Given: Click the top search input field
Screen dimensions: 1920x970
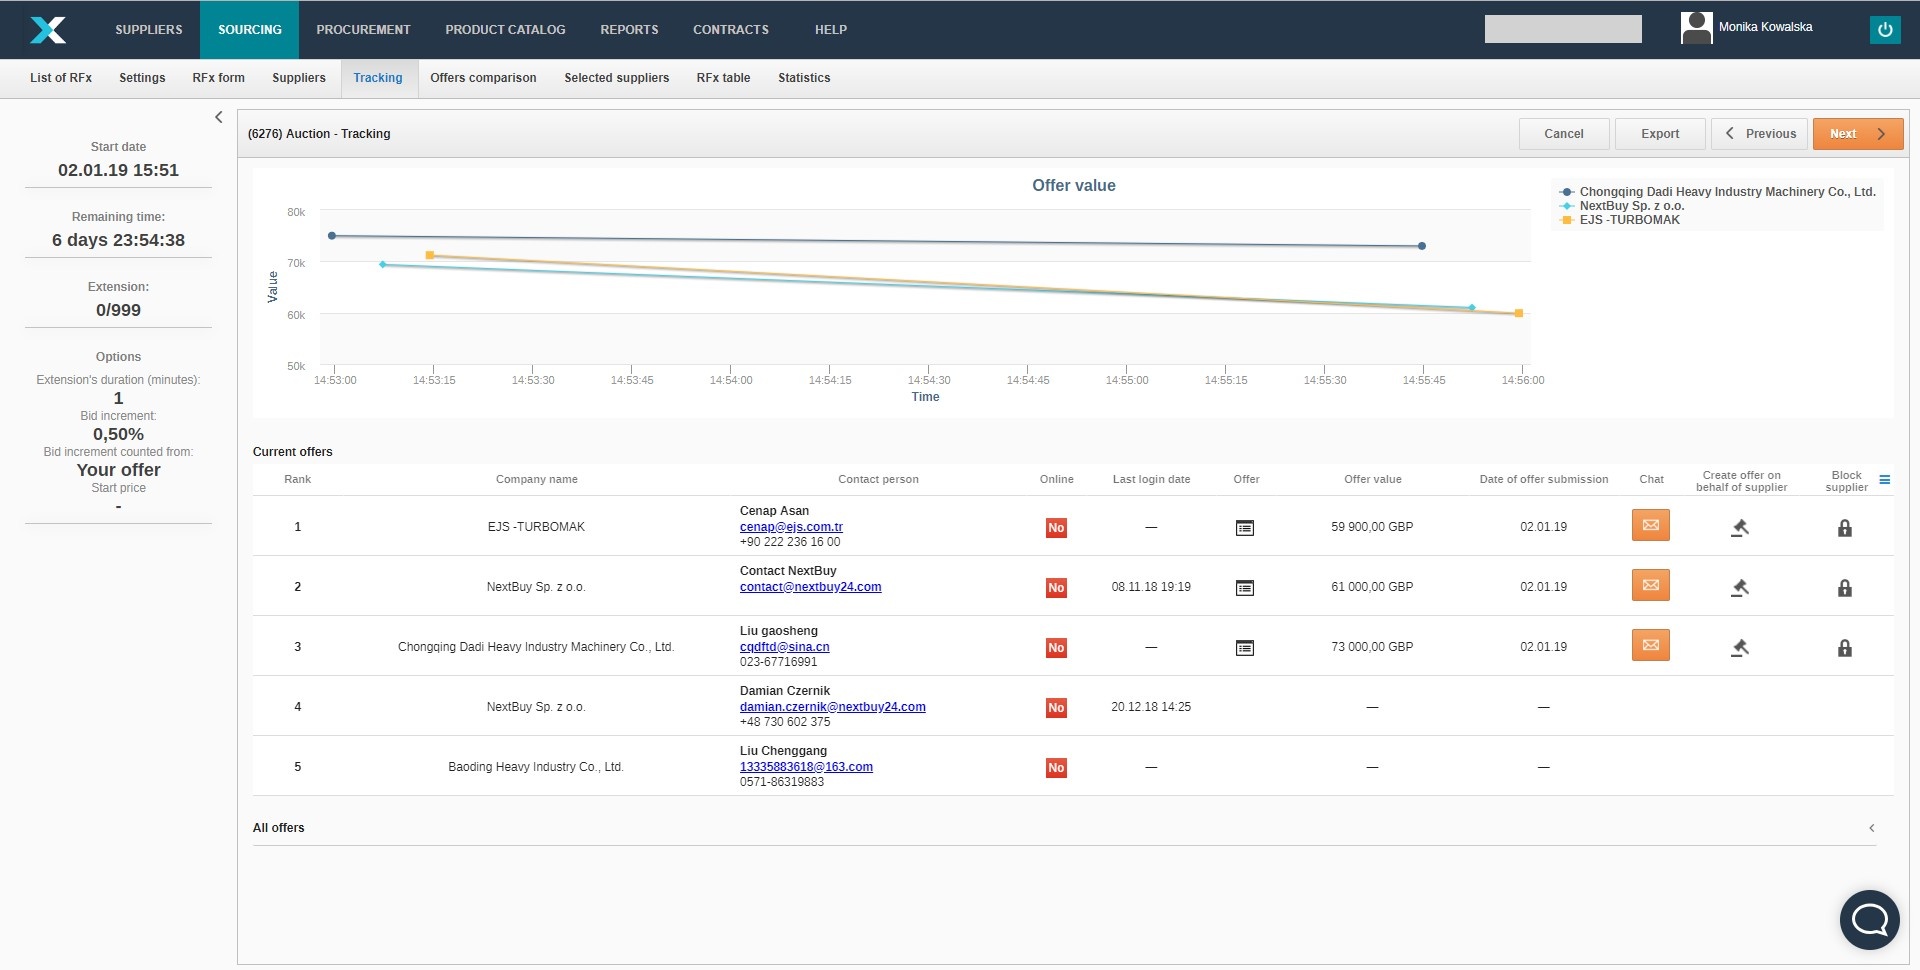Looking at the screenshot, I should point(1562,29).
